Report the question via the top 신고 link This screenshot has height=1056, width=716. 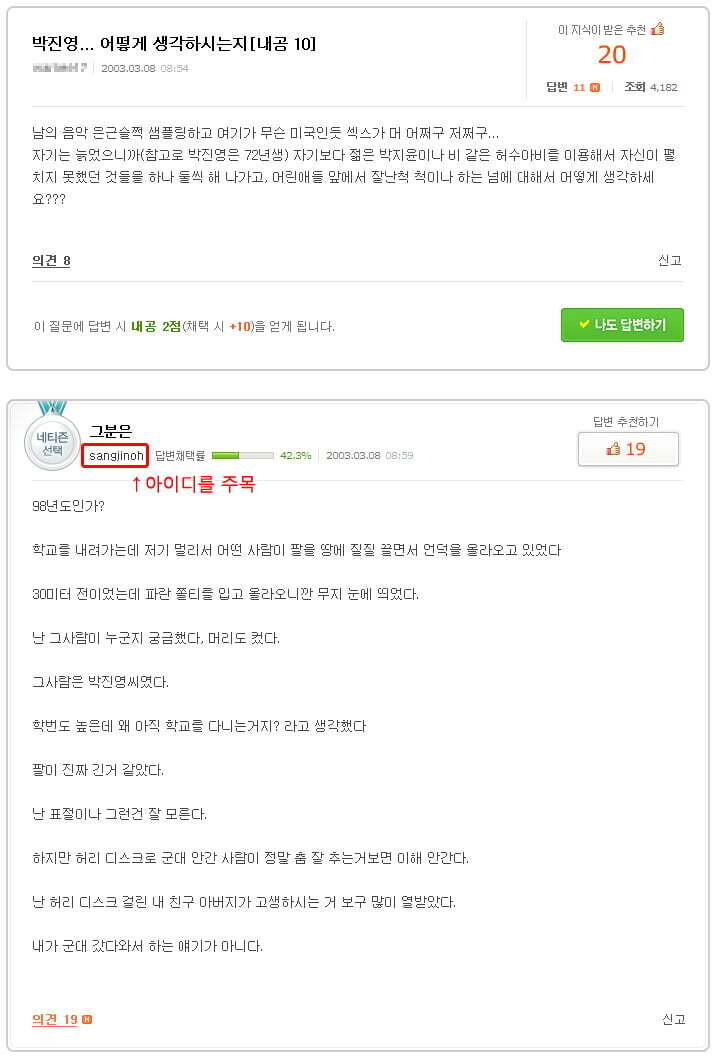(670, 260)
